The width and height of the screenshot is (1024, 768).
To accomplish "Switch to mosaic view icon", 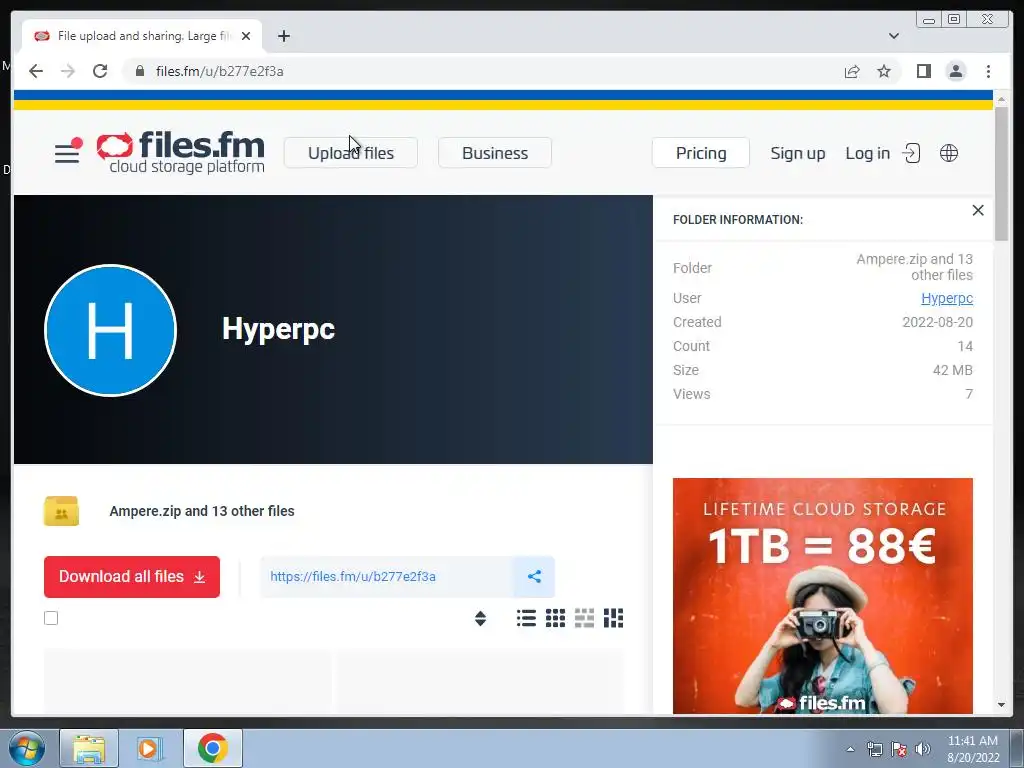I will tap(613, 618).
